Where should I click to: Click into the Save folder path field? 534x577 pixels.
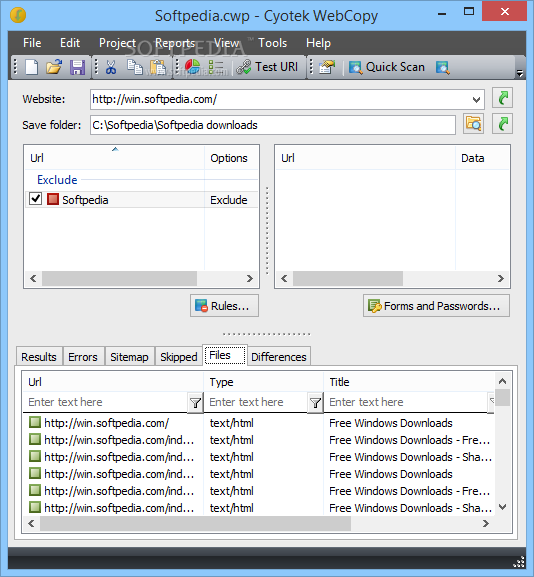coord(273,125)
